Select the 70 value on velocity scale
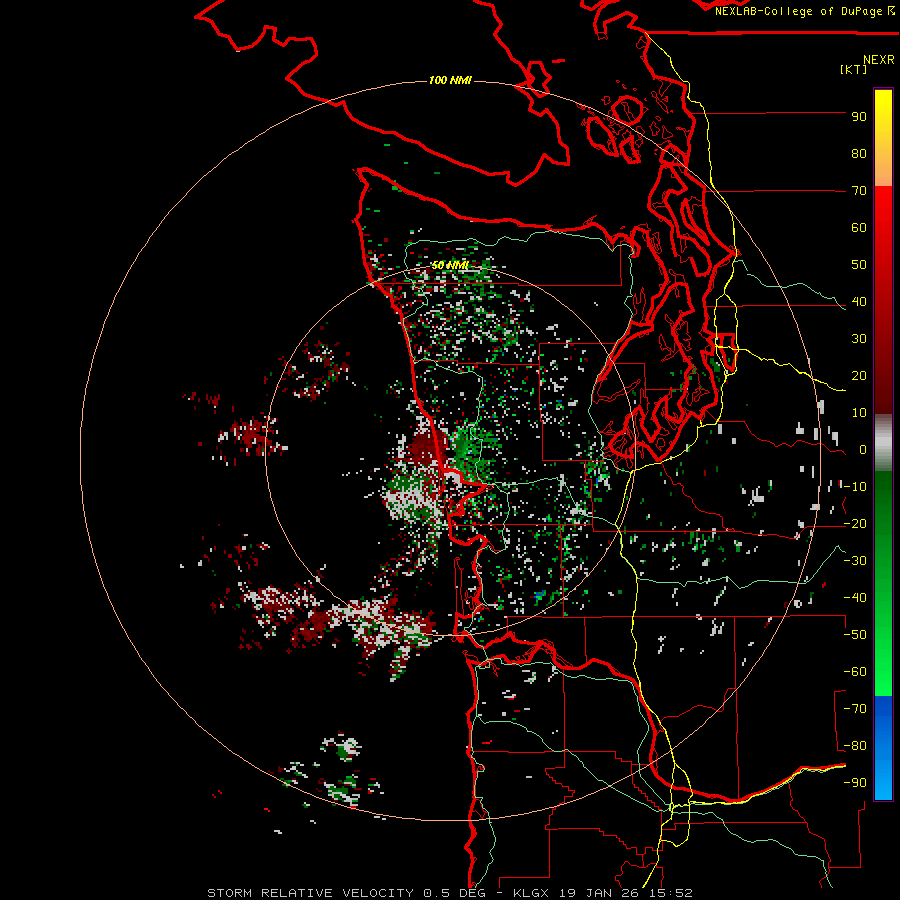 859,191
